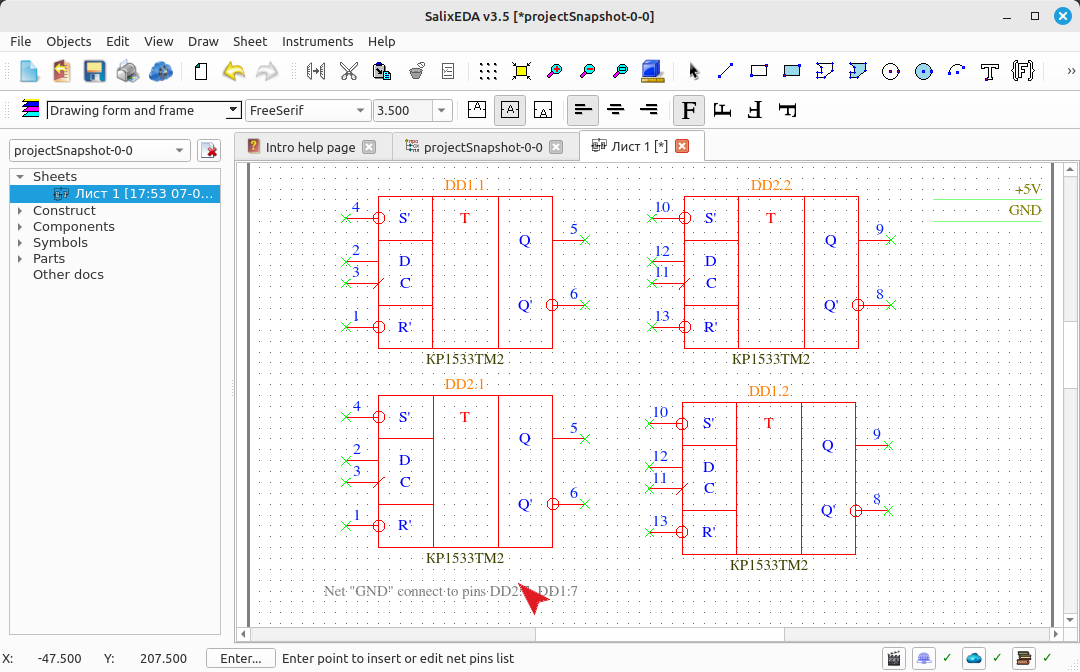Toggle left horizontal text alignment
The height and width of the screenshot is (672, 1080).
[x=583, y=110]
